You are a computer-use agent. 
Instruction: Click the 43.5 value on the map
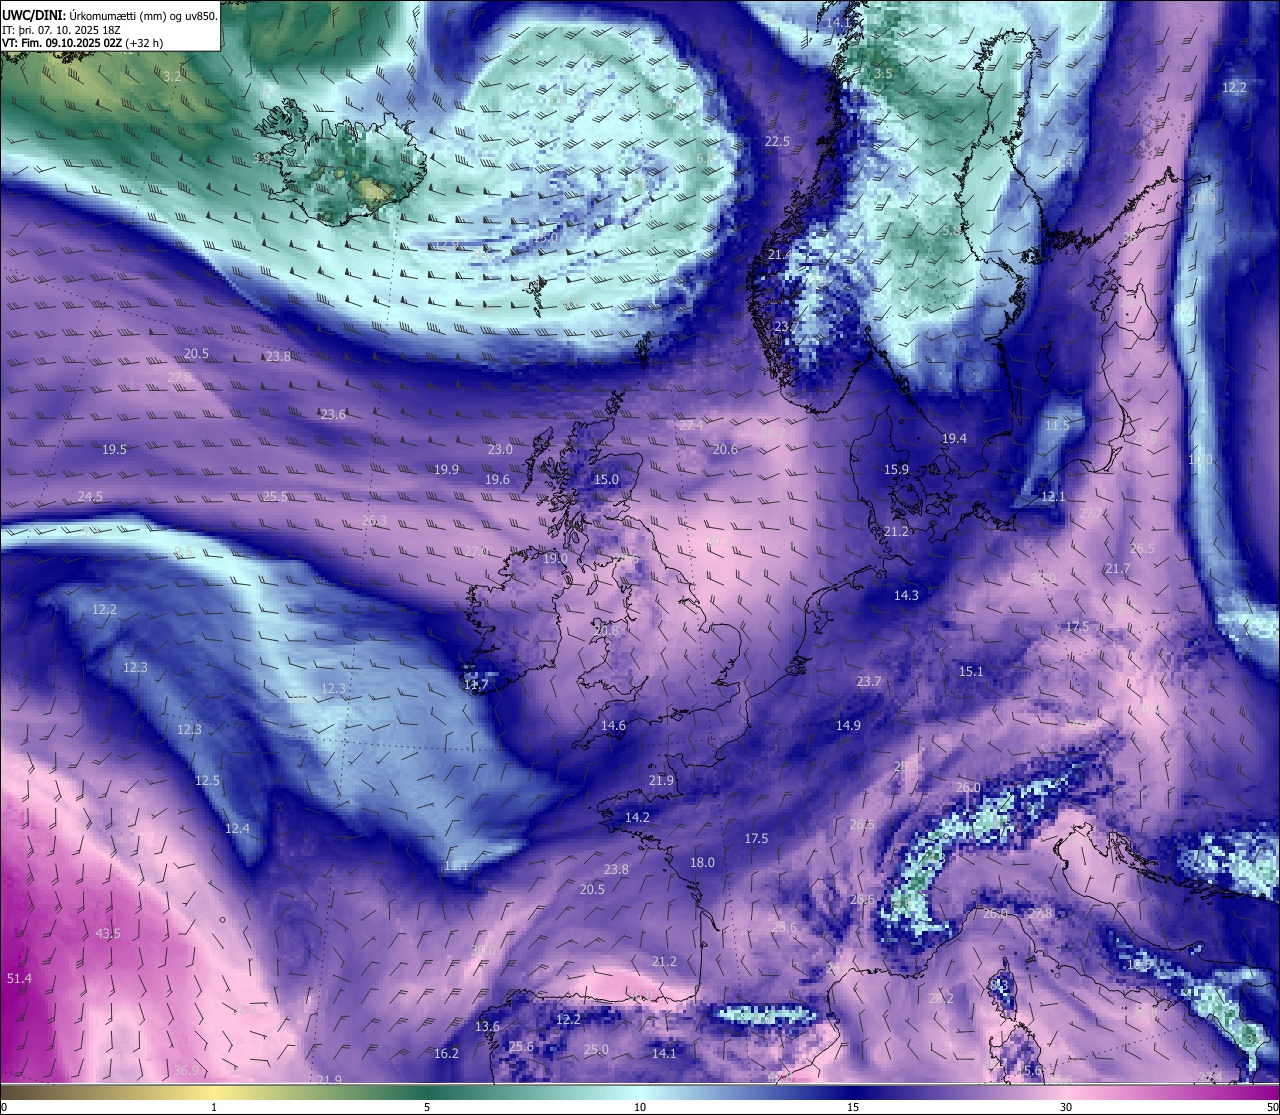click(108, 933)
